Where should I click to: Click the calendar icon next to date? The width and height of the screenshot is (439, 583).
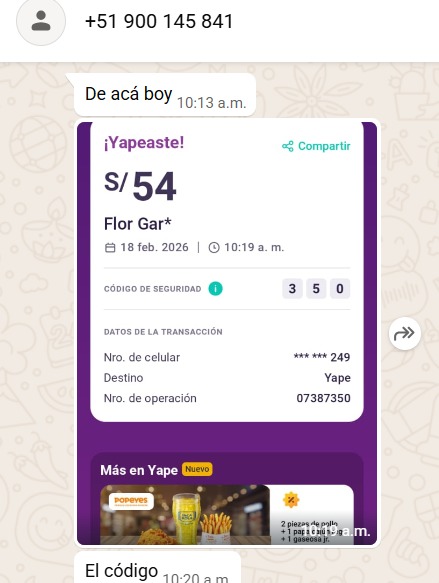pos(110,248)
